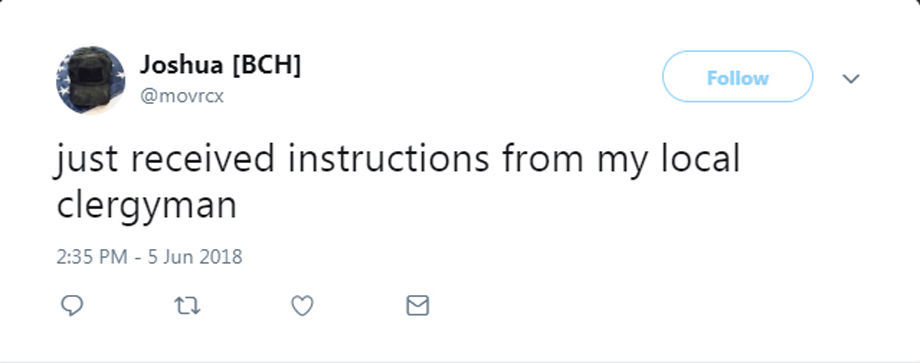This screenshot has height=363, width=920.
Task: Open Joshua's profile picture
Action: 90,80
